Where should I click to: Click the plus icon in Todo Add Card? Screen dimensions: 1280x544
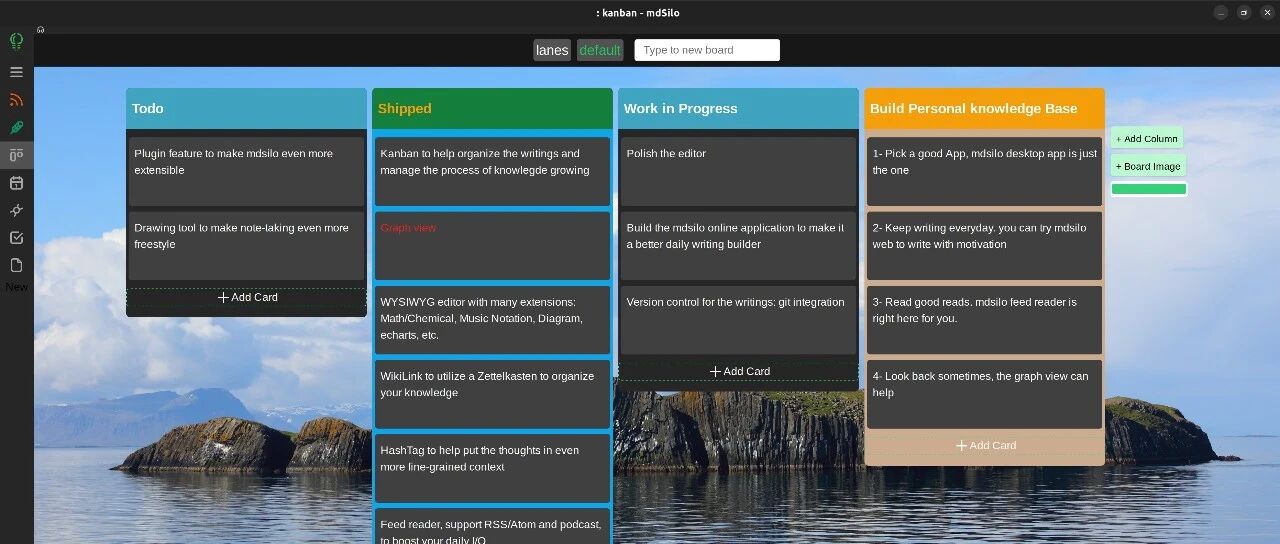223,297
